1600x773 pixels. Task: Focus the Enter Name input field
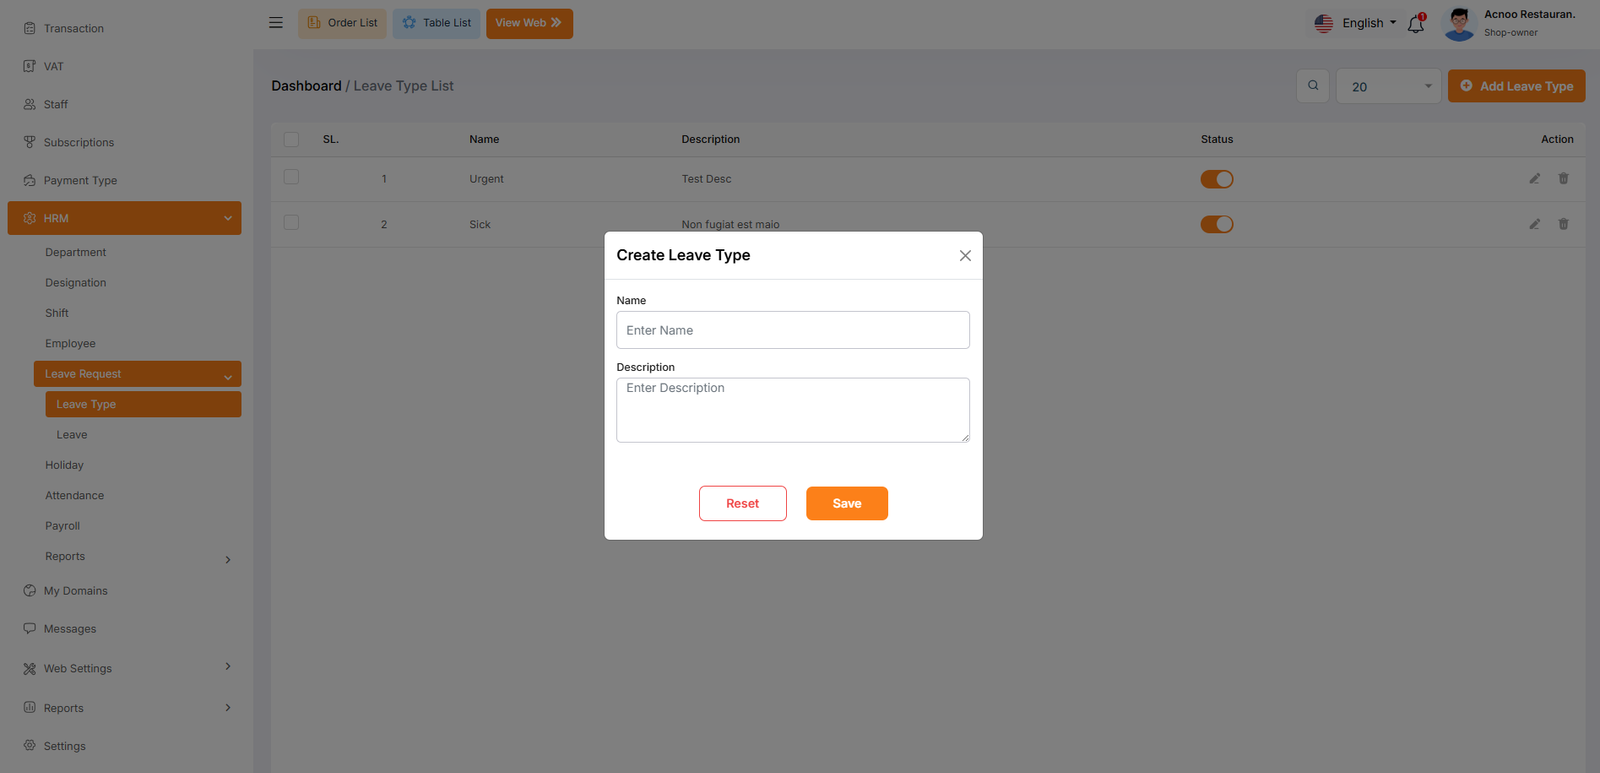(x=792, y=330)
